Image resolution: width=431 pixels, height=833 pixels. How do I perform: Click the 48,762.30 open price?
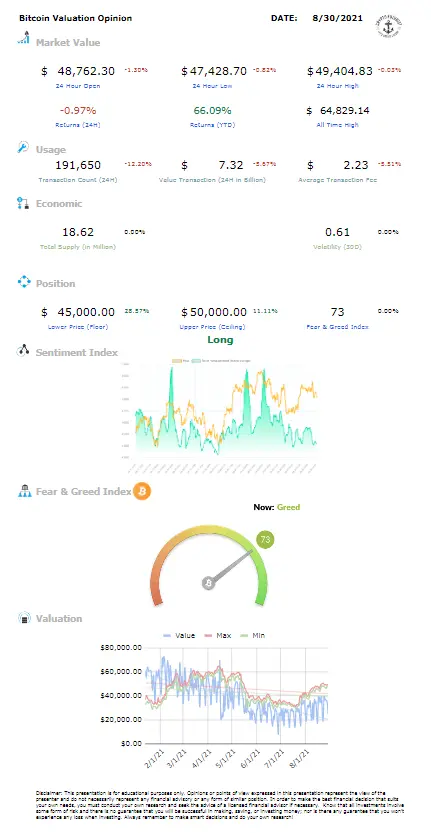point(85,71)
